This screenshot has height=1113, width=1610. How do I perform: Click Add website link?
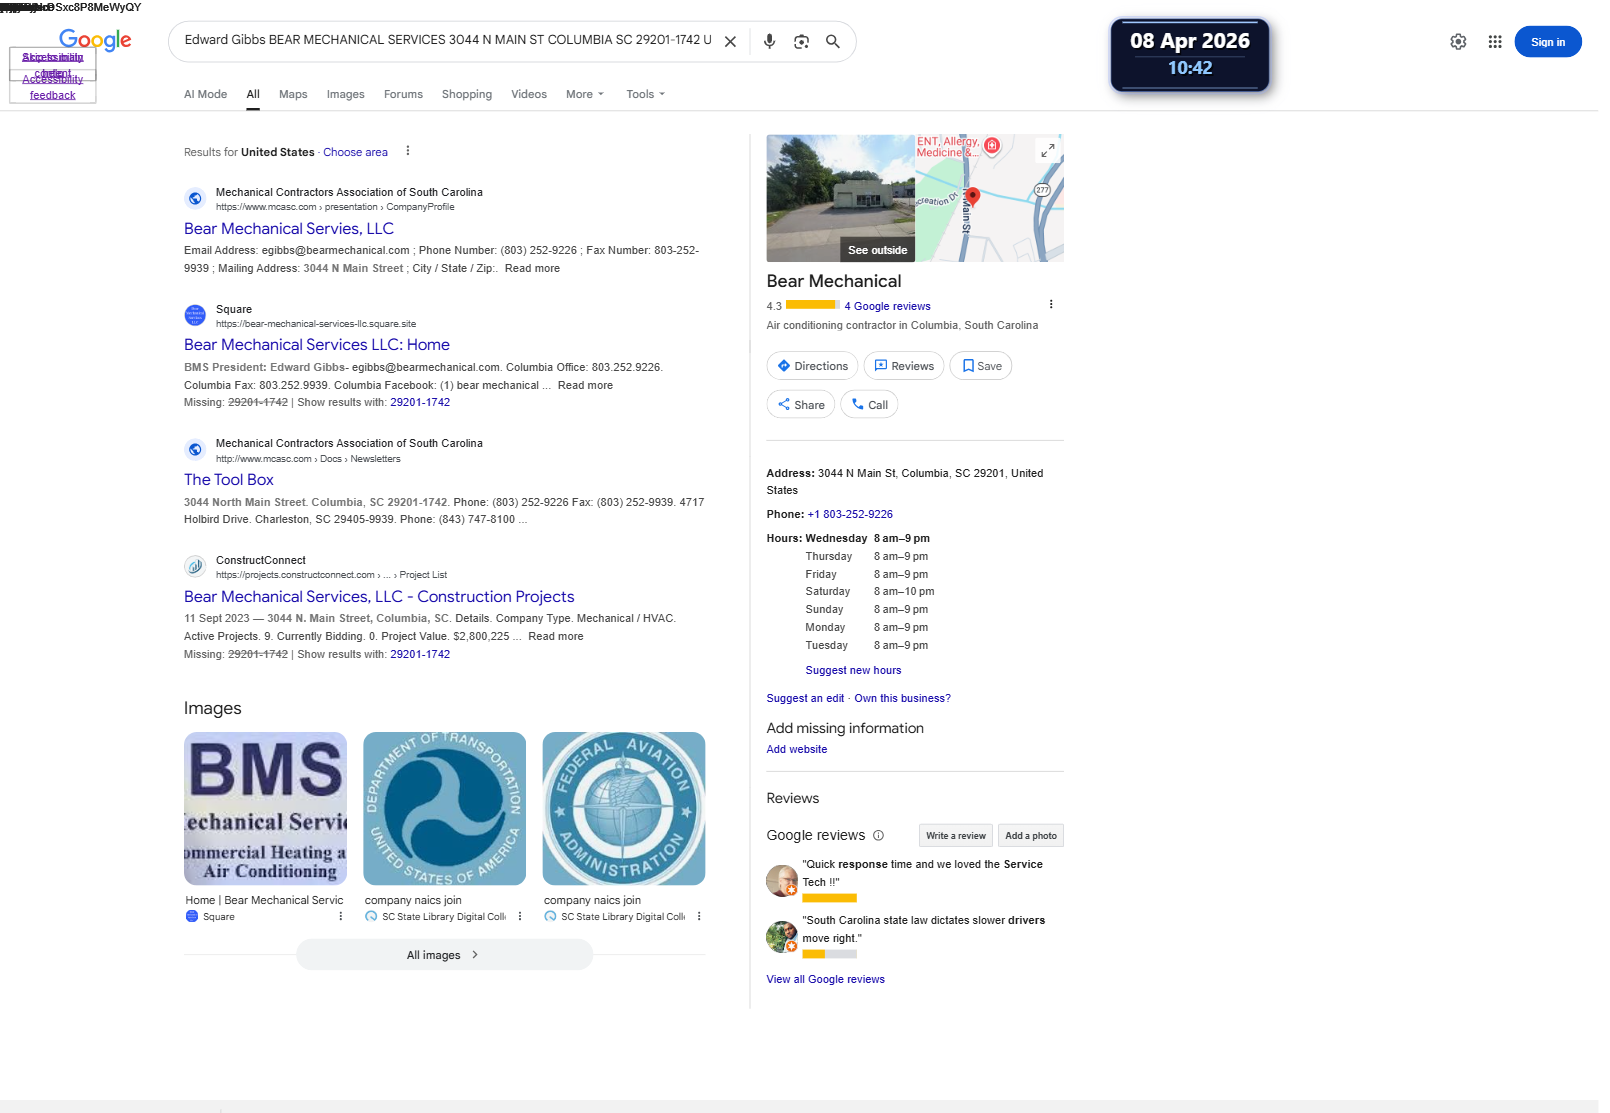(797, 749)
